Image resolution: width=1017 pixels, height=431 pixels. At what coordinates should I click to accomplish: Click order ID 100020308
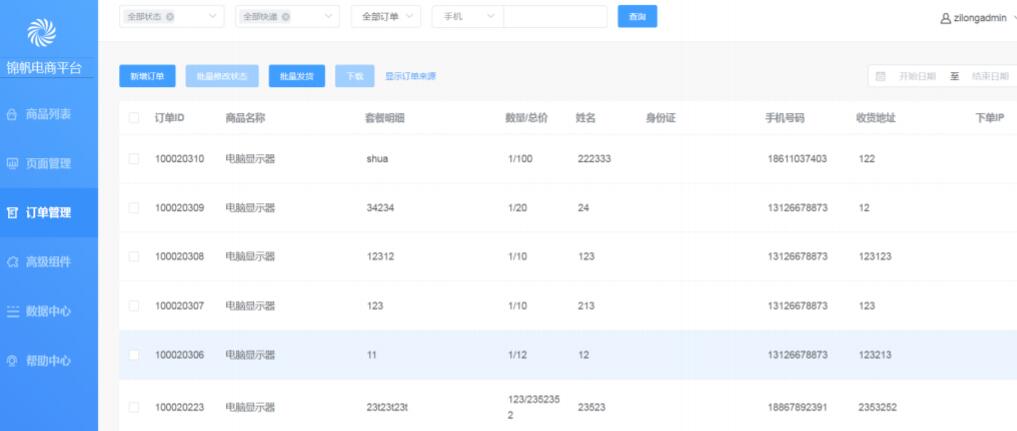point(180,257)
